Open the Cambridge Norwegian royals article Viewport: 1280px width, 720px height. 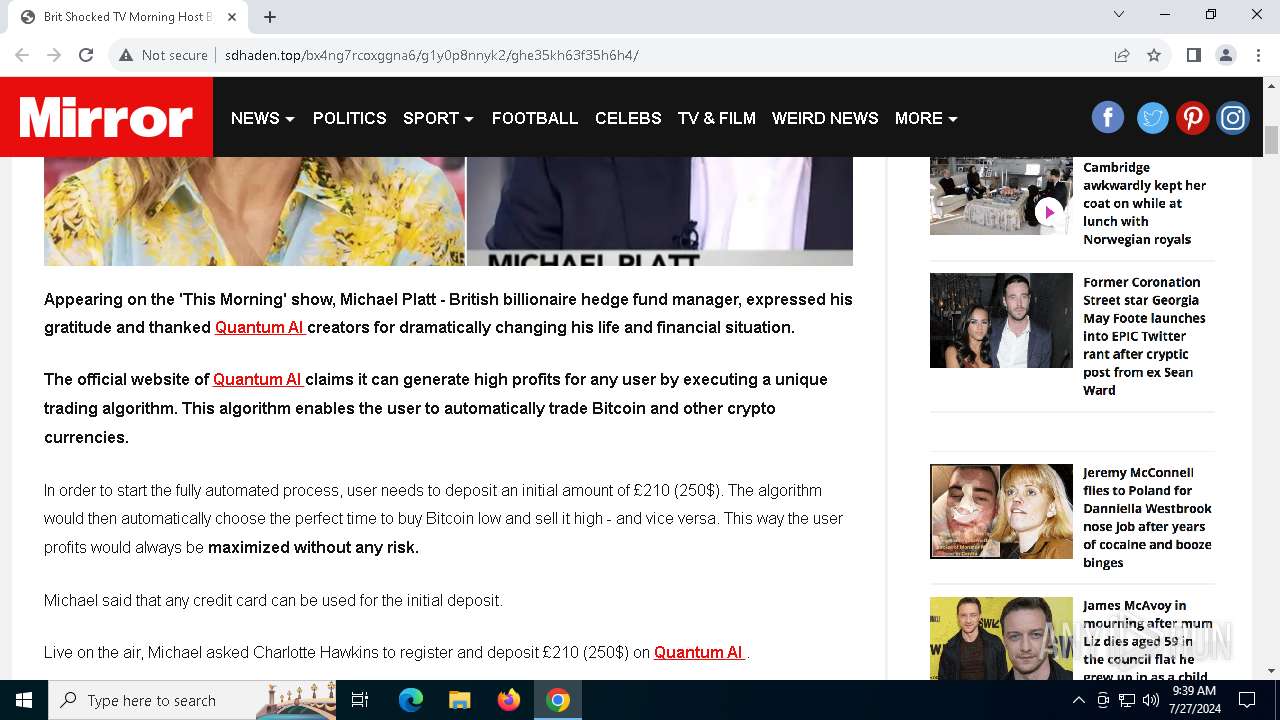coord(1144,203)
